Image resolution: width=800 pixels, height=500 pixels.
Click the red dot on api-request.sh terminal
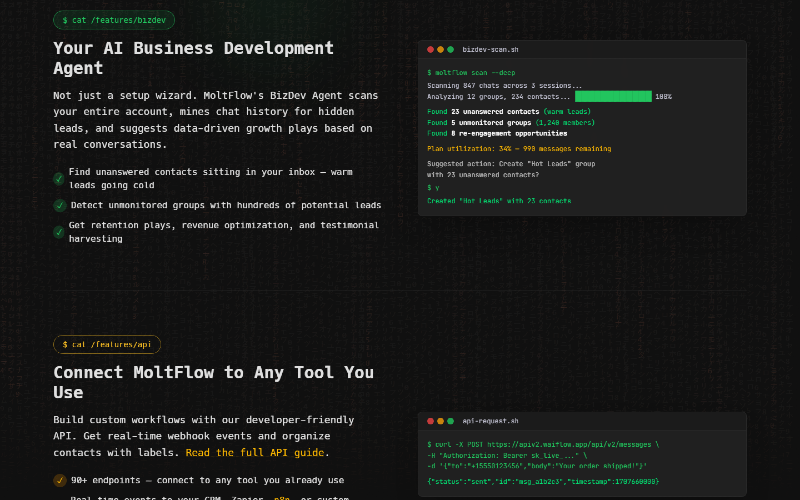click(430, 421)
